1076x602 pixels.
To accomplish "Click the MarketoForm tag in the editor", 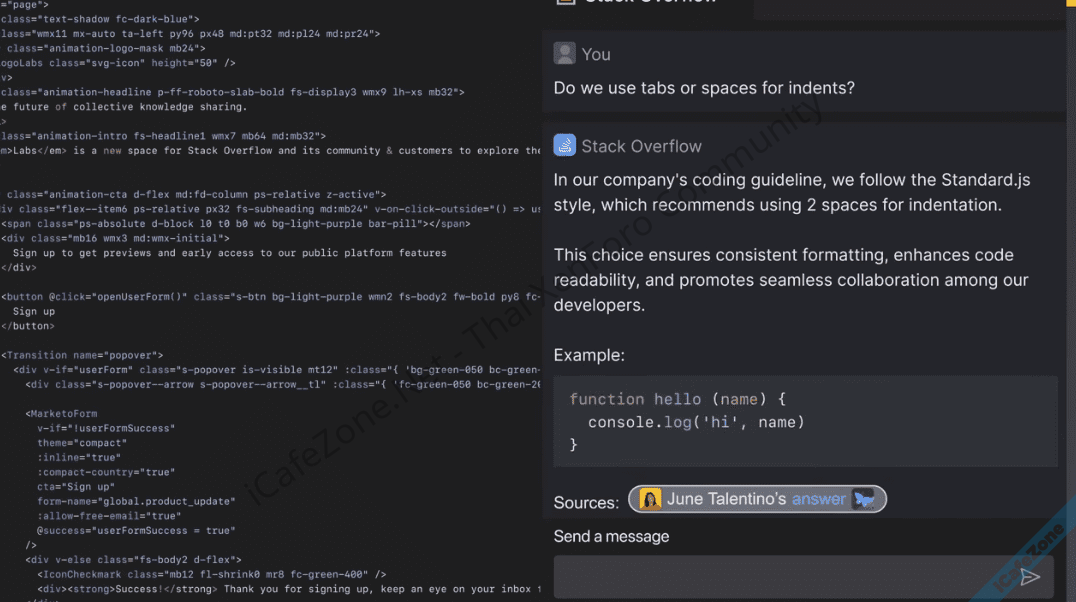I will [61, 413].
